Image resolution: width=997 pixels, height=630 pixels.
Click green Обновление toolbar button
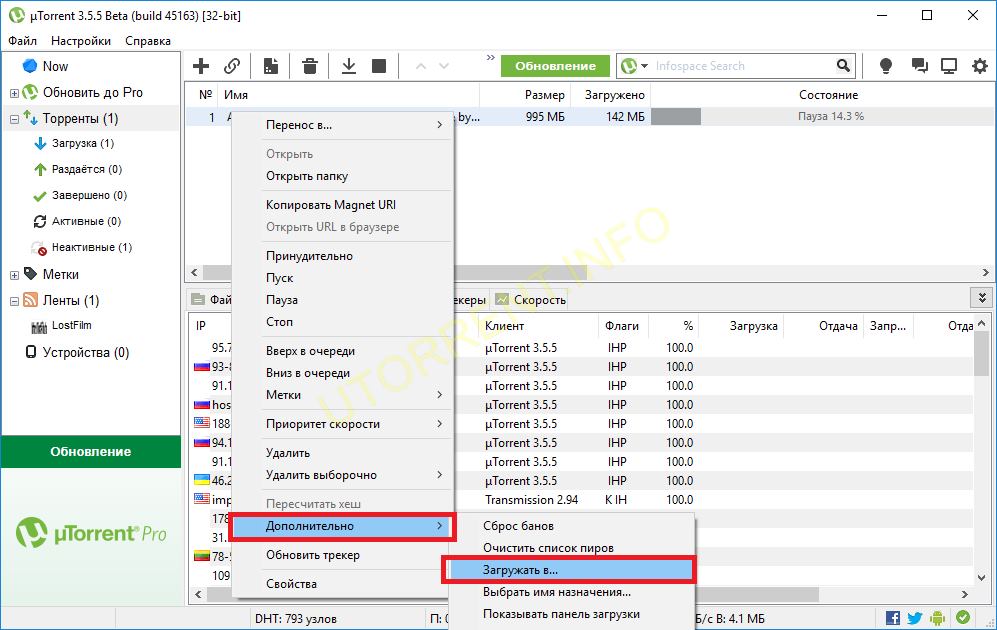click(555, 66)
